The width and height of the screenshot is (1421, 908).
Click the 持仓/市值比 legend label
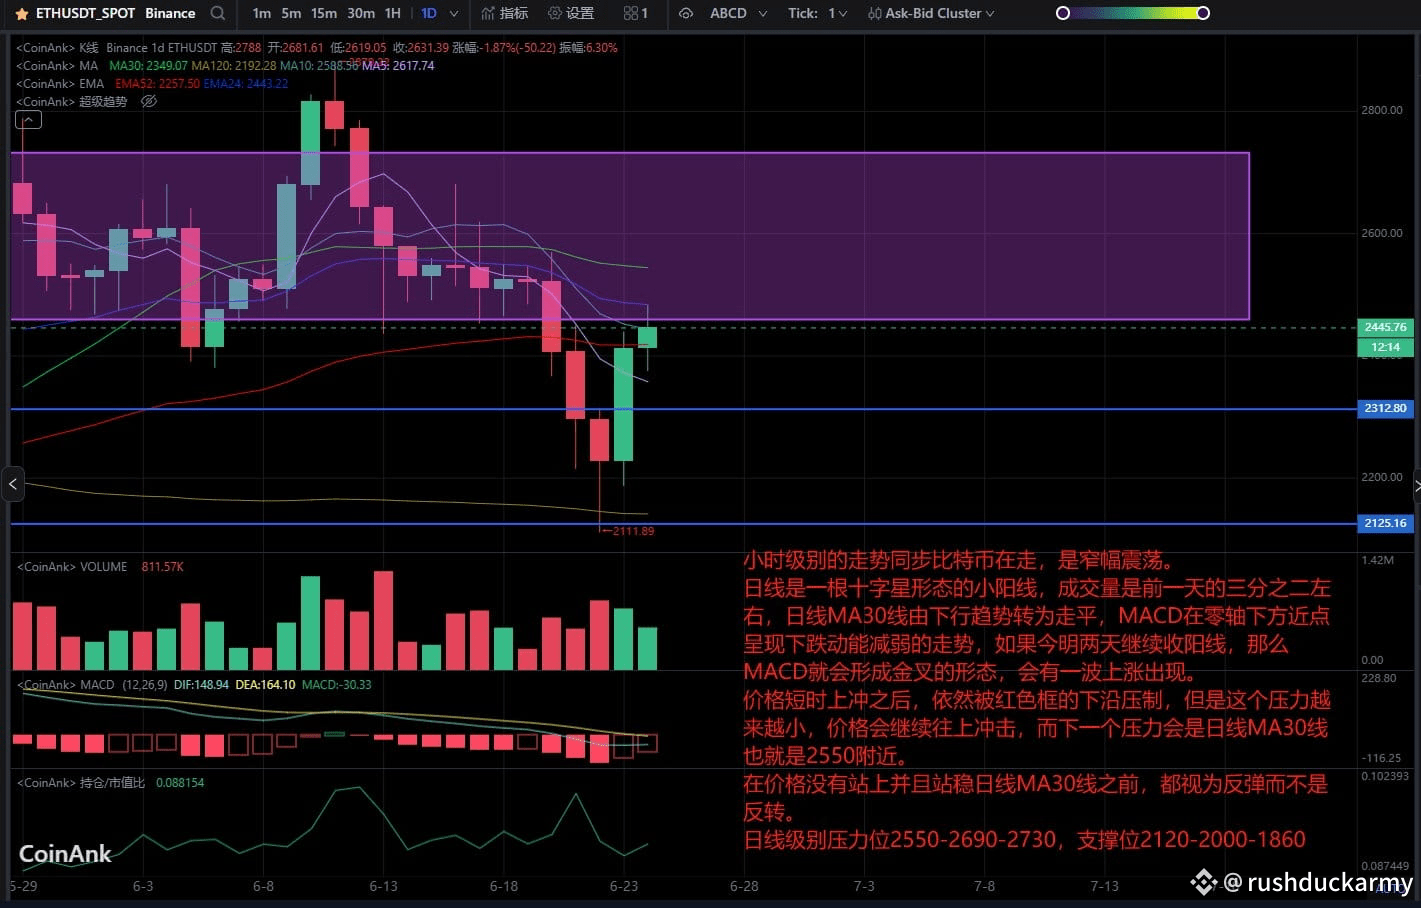[112, 783]
